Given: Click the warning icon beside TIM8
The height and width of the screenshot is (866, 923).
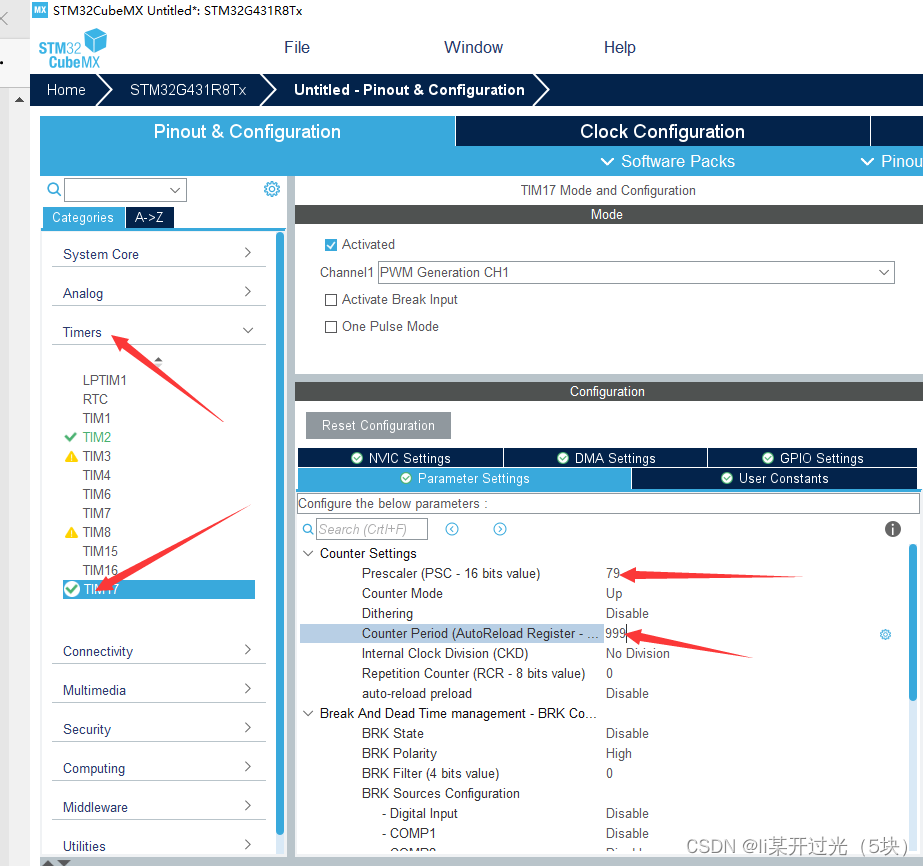Looking at the screenshot, I should pos(71,532).
